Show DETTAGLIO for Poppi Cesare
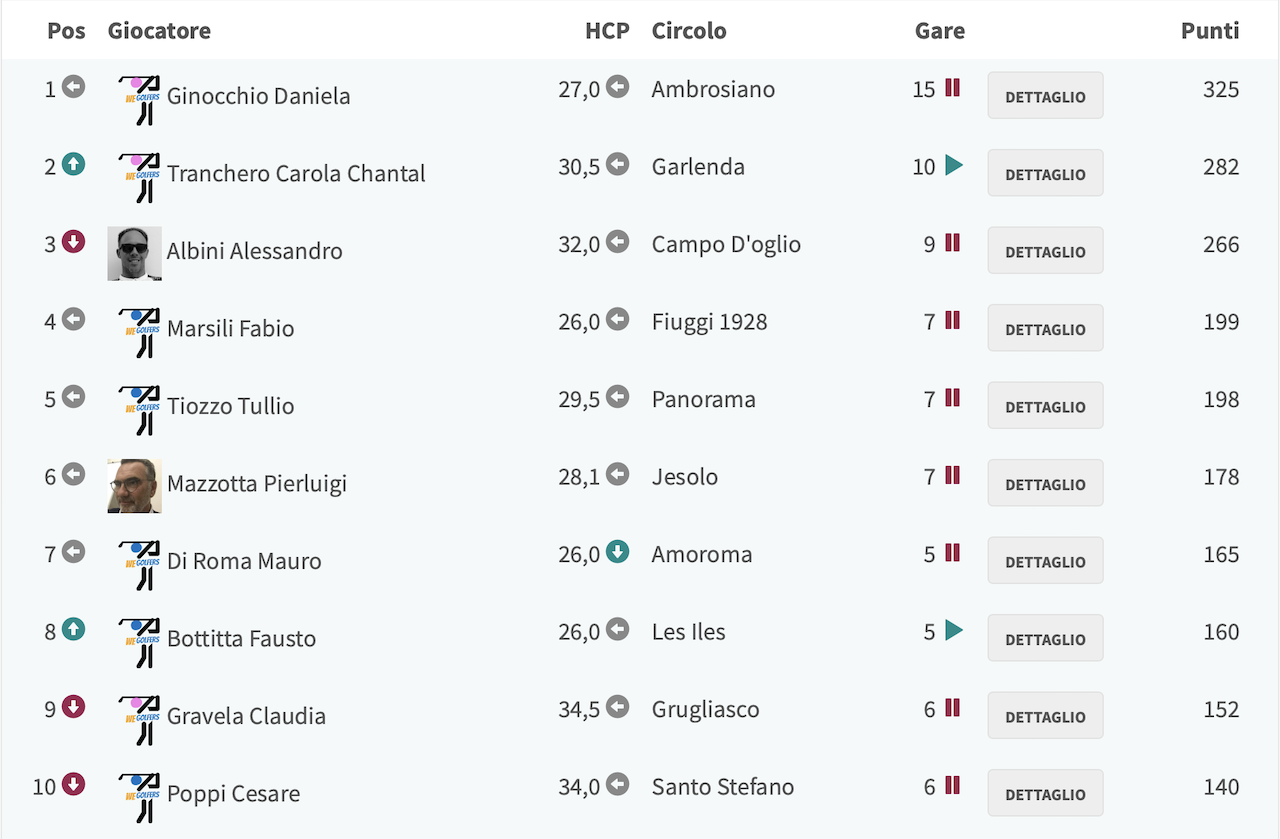 [x=1045, y=793]
